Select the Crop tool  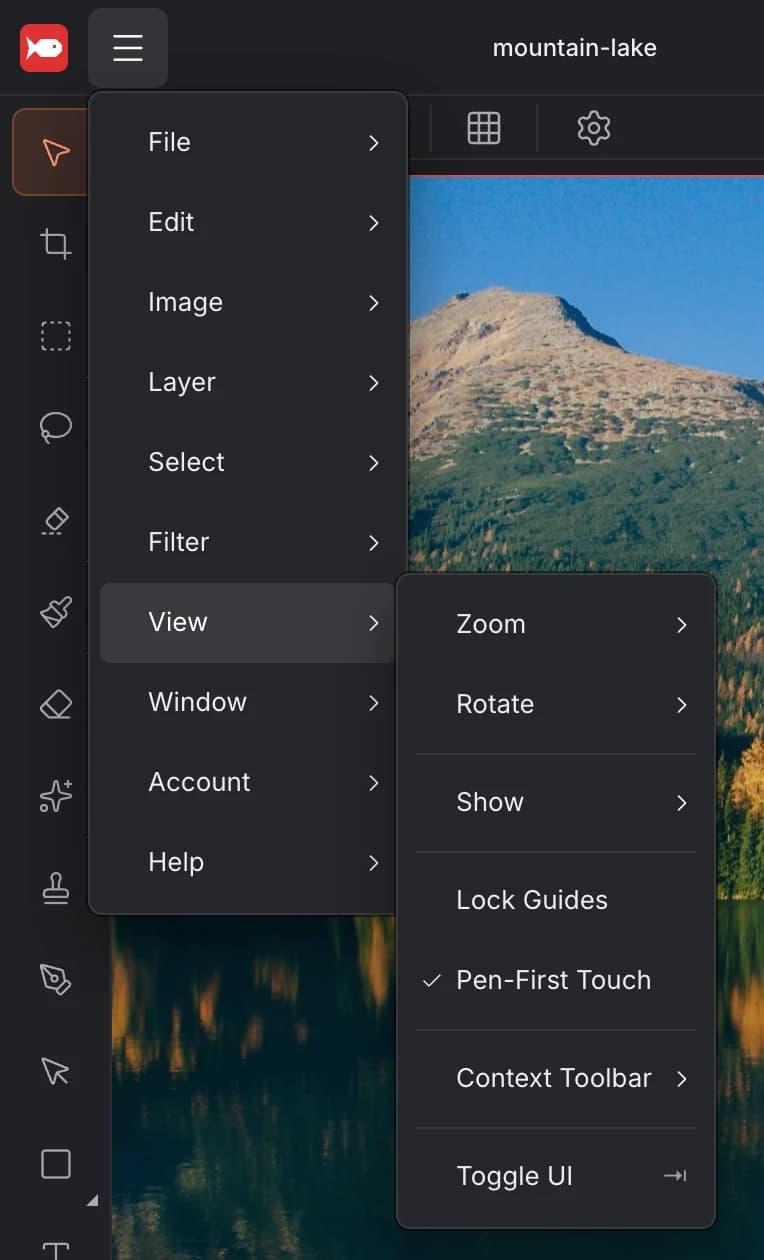55,244
